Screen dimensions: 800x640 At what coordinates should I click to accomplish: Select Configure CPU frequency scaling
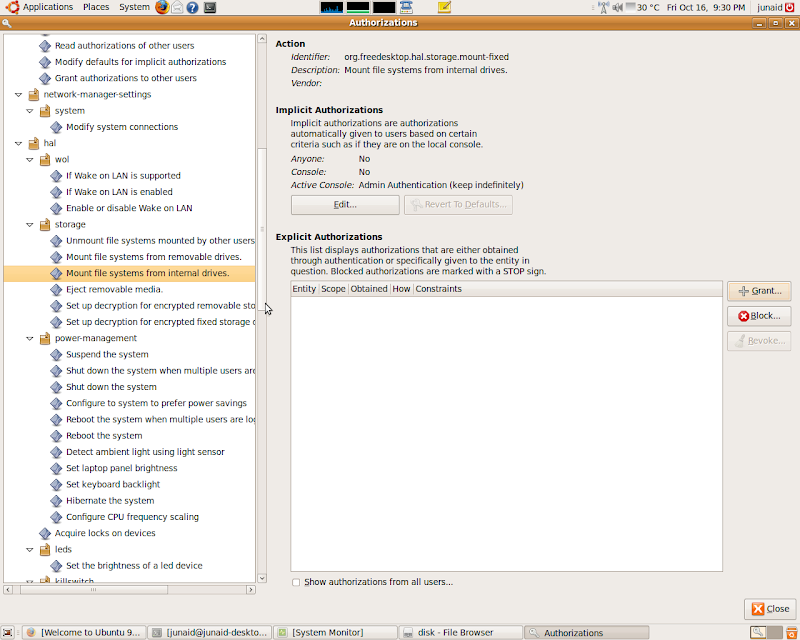pos(132,517)
